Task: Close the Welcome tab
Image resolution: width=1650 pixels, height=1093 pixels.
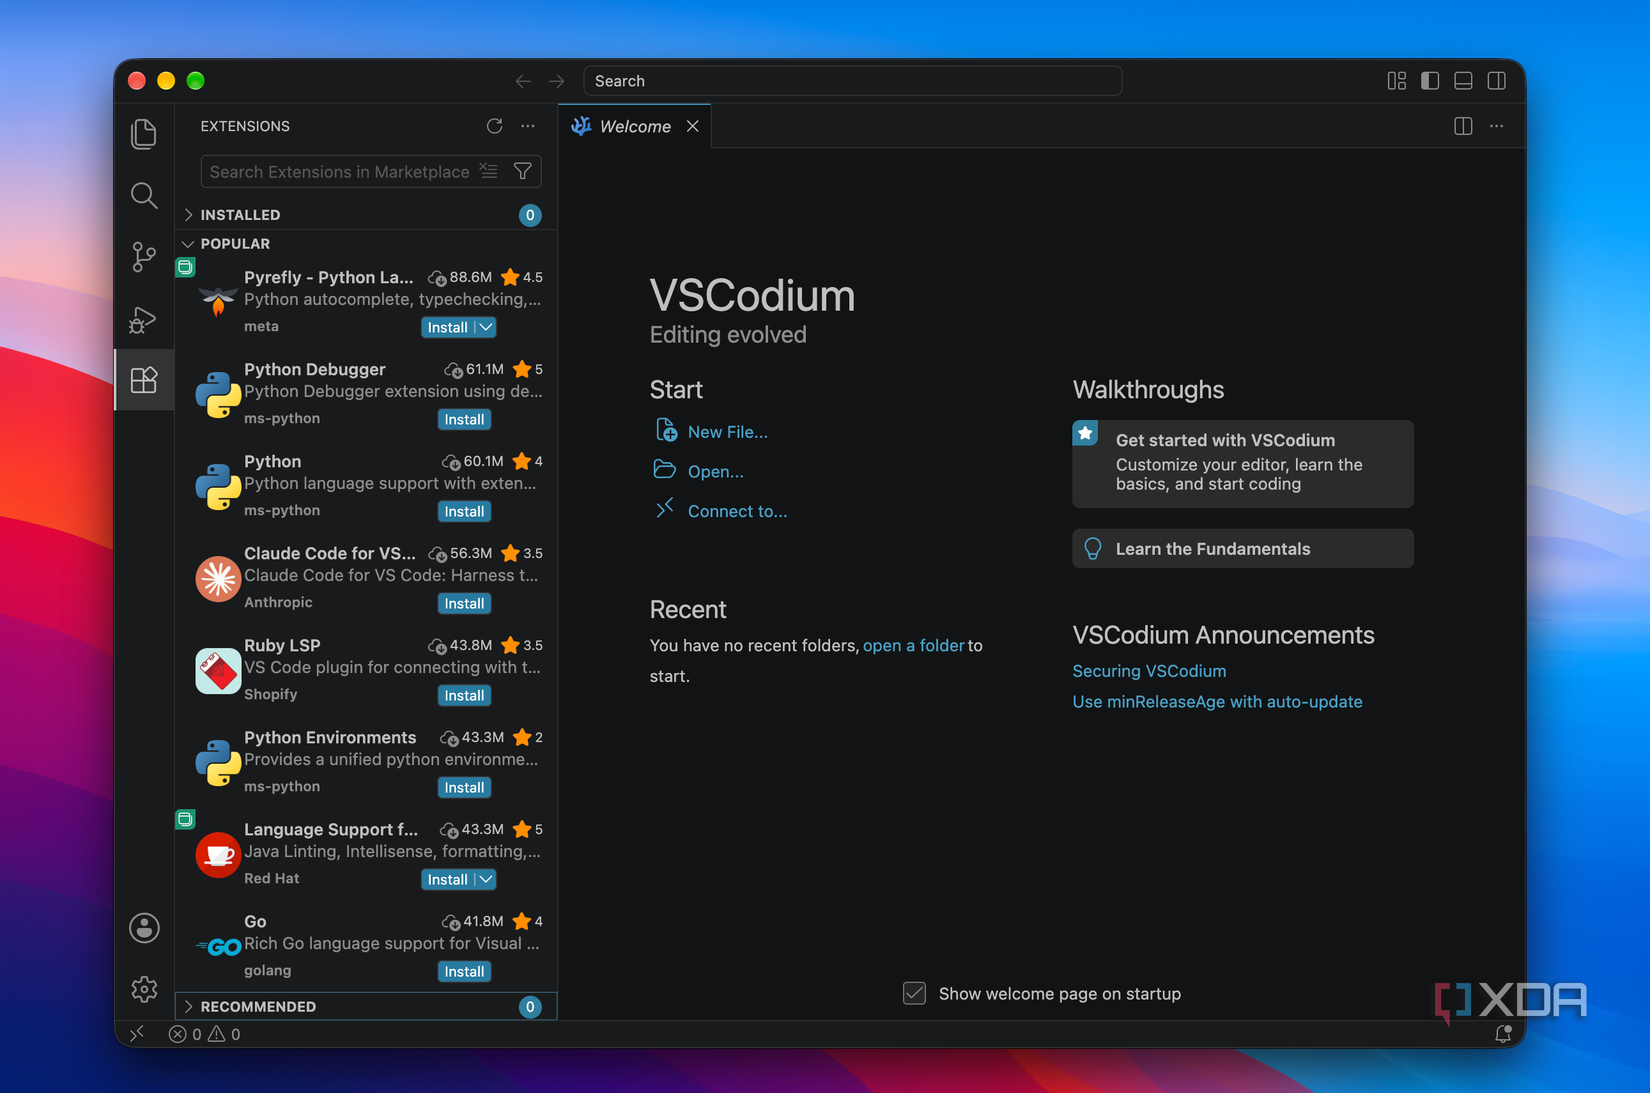Action: 693,126
